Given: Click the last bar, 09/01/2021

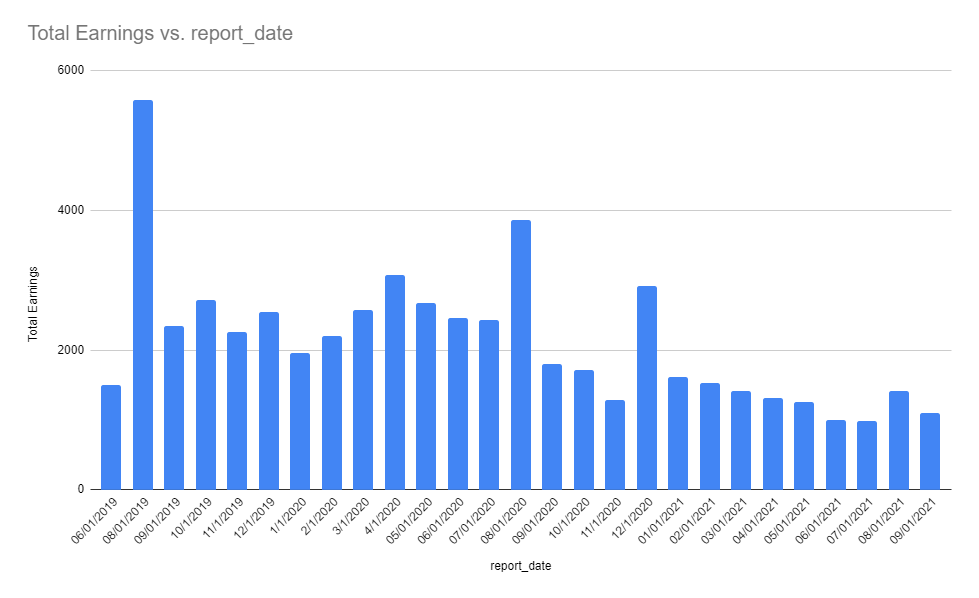Looking at the screenshot, I should 930,451.
